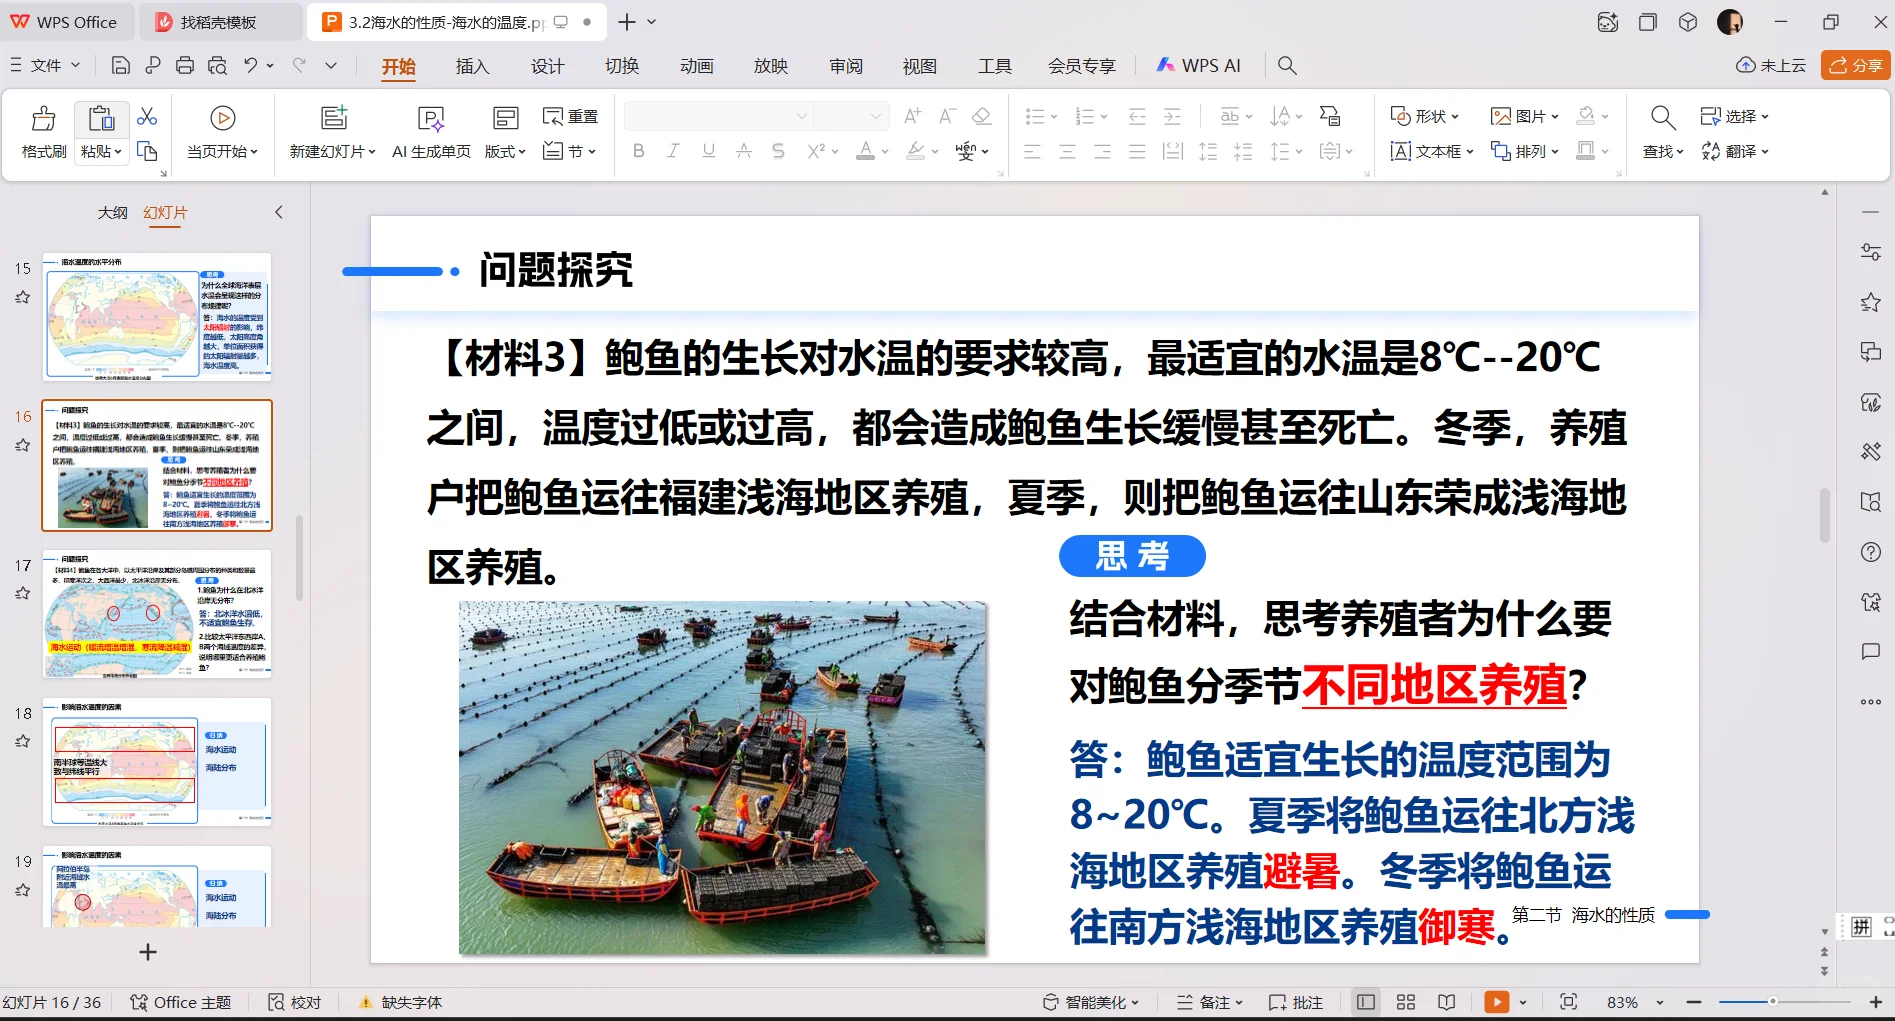The width and height of the screenshot is (1895, 1021).
Task: Toggle Bold formatting
Action: point(639,151)
